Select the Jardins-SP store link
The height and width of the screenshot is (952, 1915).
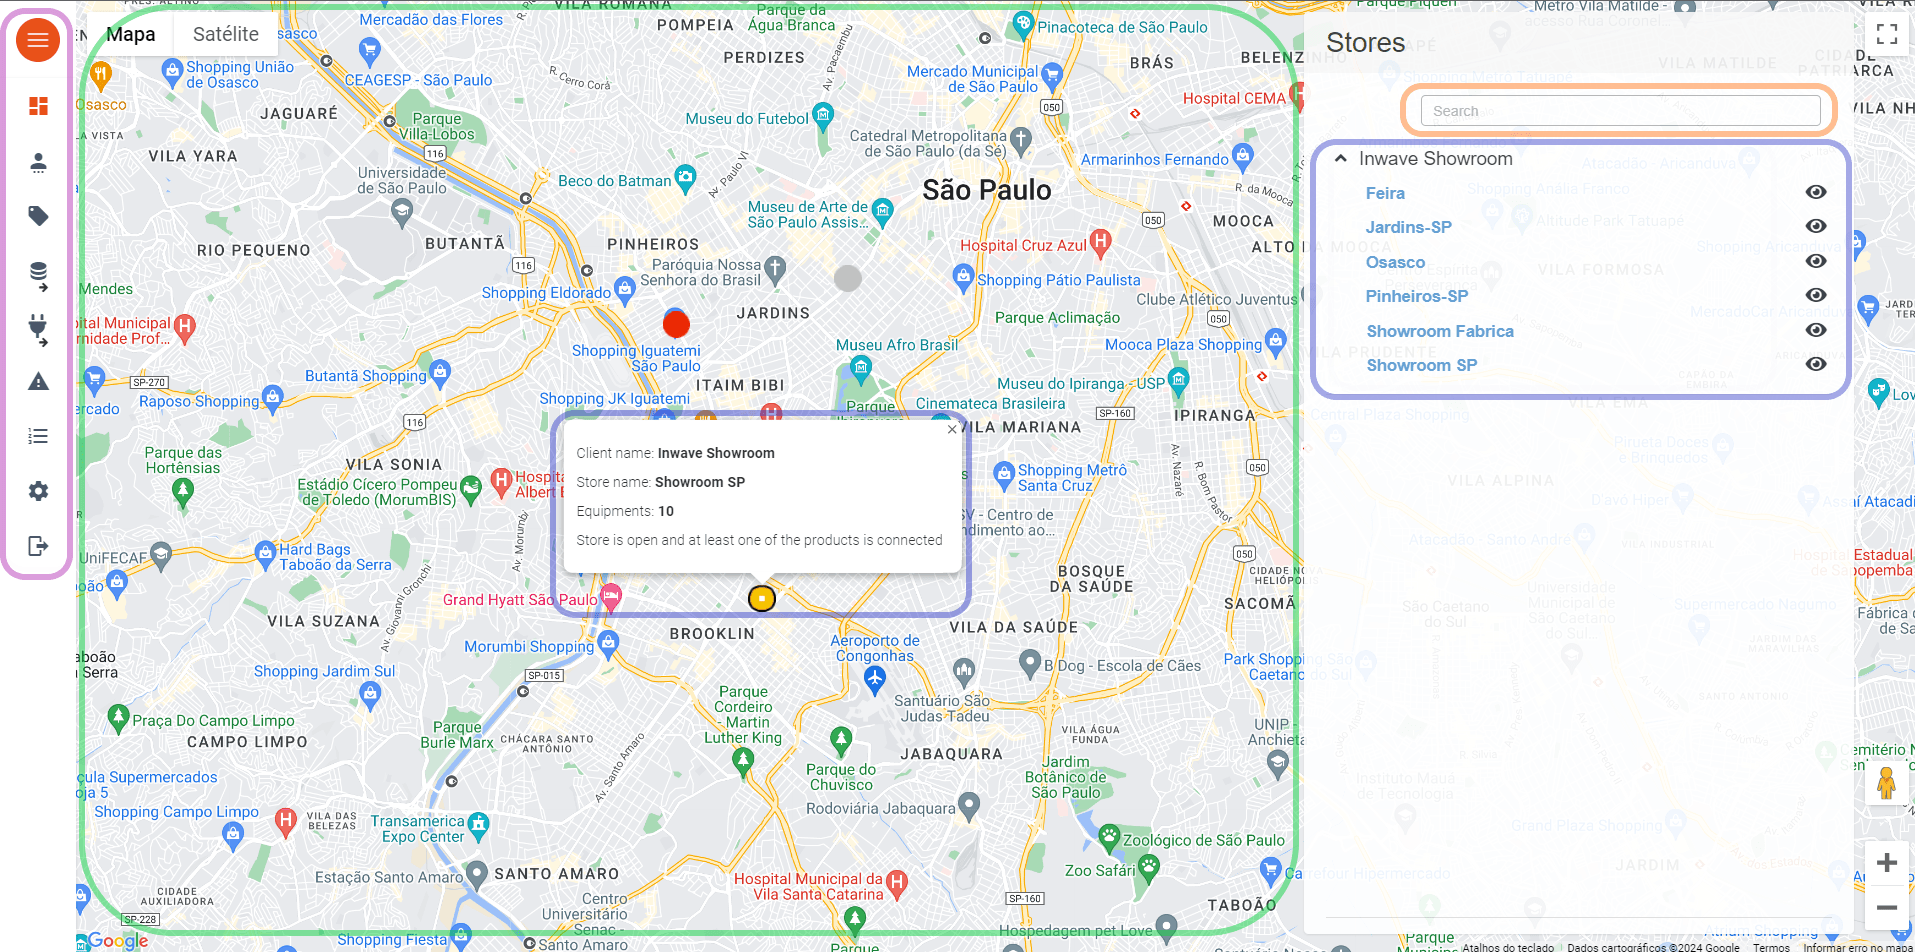click(1408, 227)
